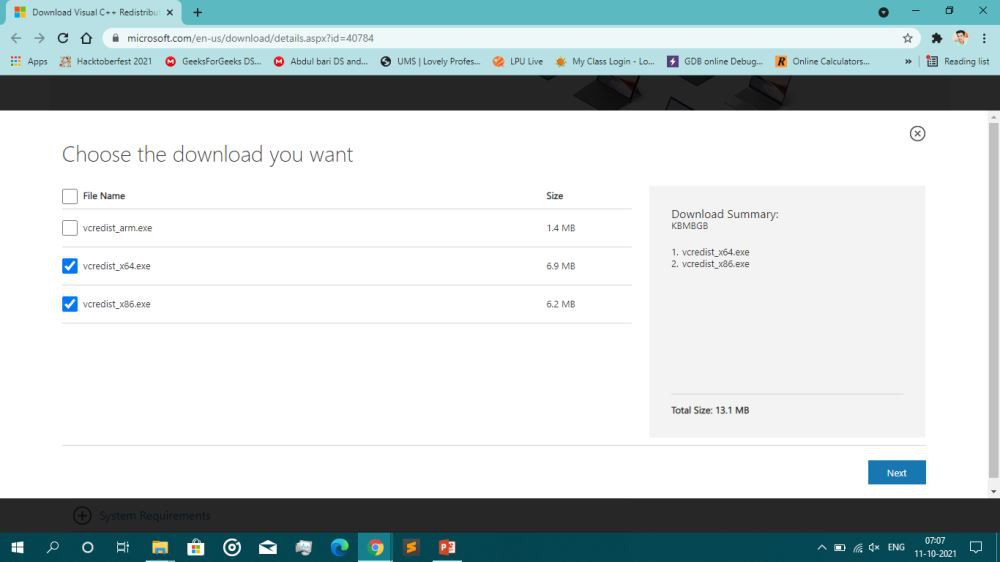
Task: Open the browser home page
Action: 86,38
